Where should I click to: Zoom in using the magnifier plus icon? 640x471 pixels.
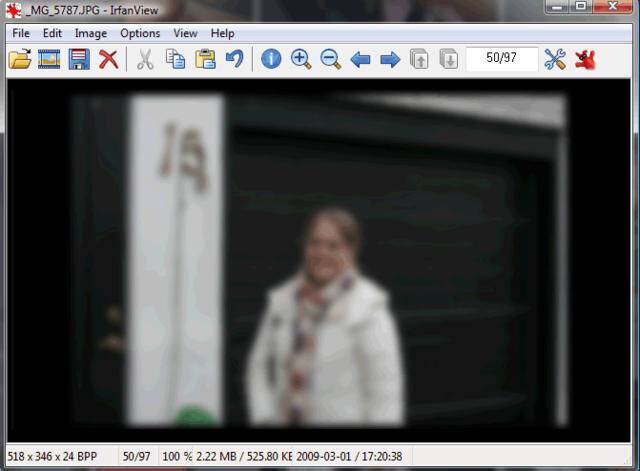(301, 59)
